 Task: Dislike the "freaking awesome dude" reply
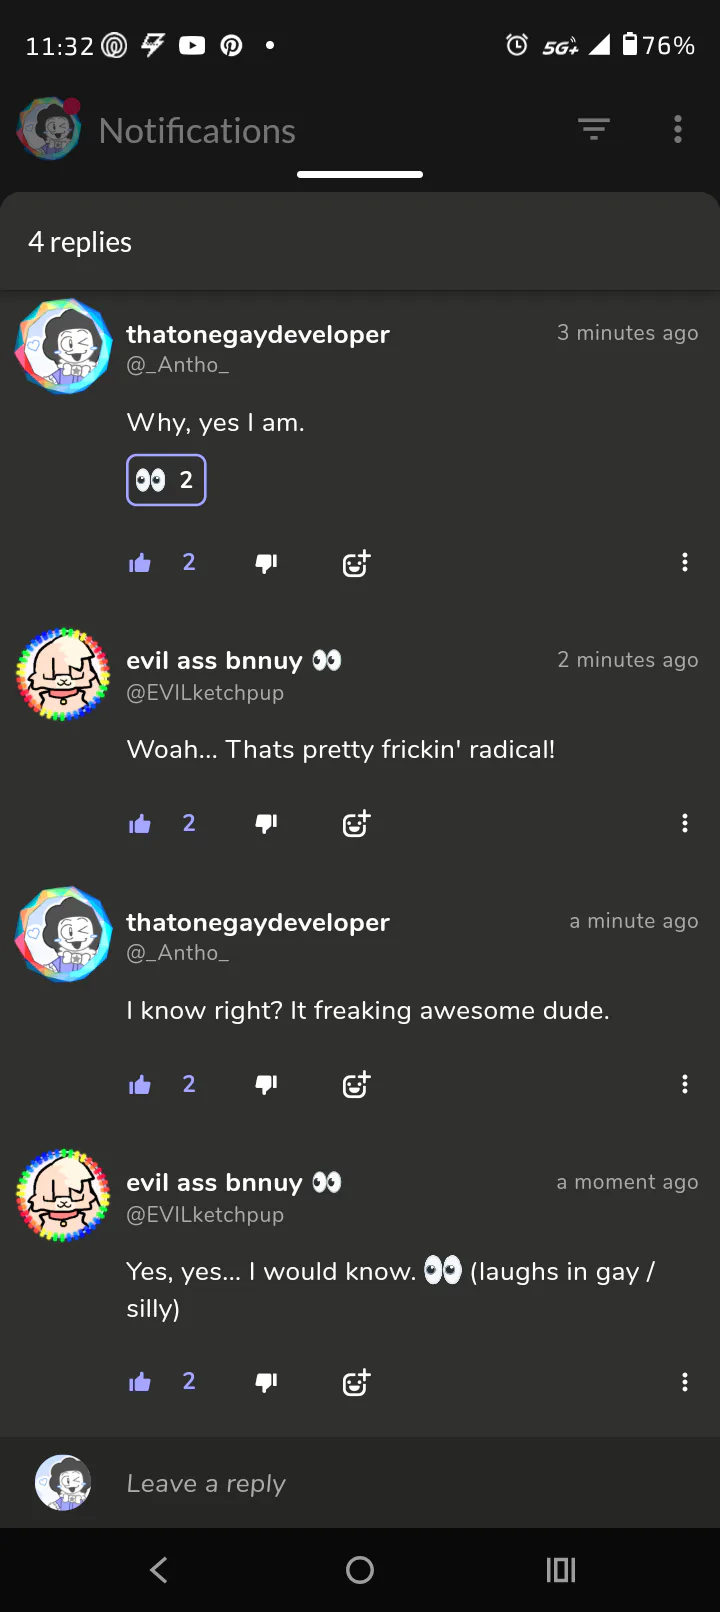point(266,1084)
